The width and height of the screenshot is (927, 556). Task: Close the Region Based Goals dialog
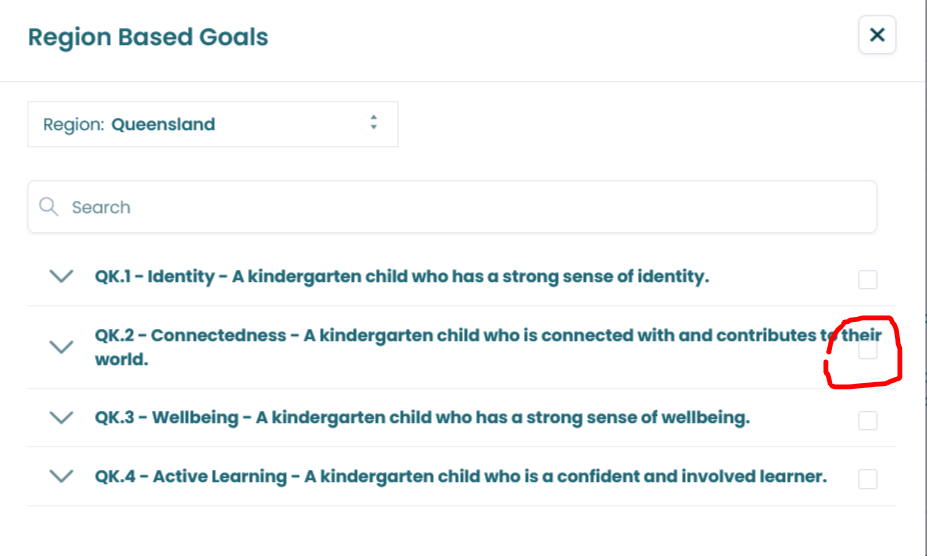(877, 35)
